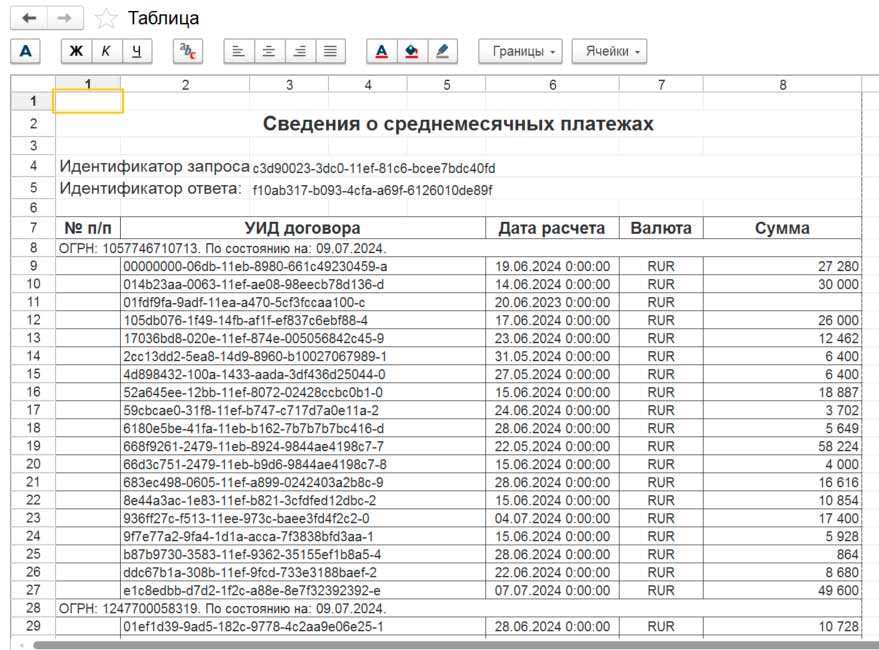This screenshot has height=650, width=879.
Task: Go forward with the right arrow button
Action: click(65, 18)
